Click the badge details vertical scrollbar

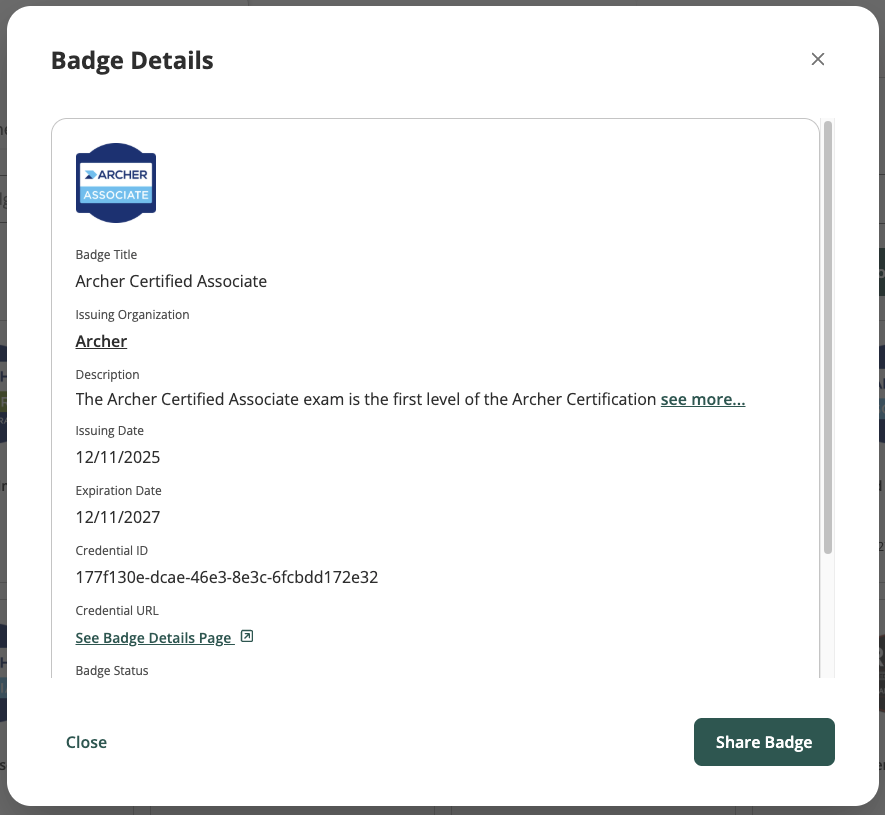(827, 337)
